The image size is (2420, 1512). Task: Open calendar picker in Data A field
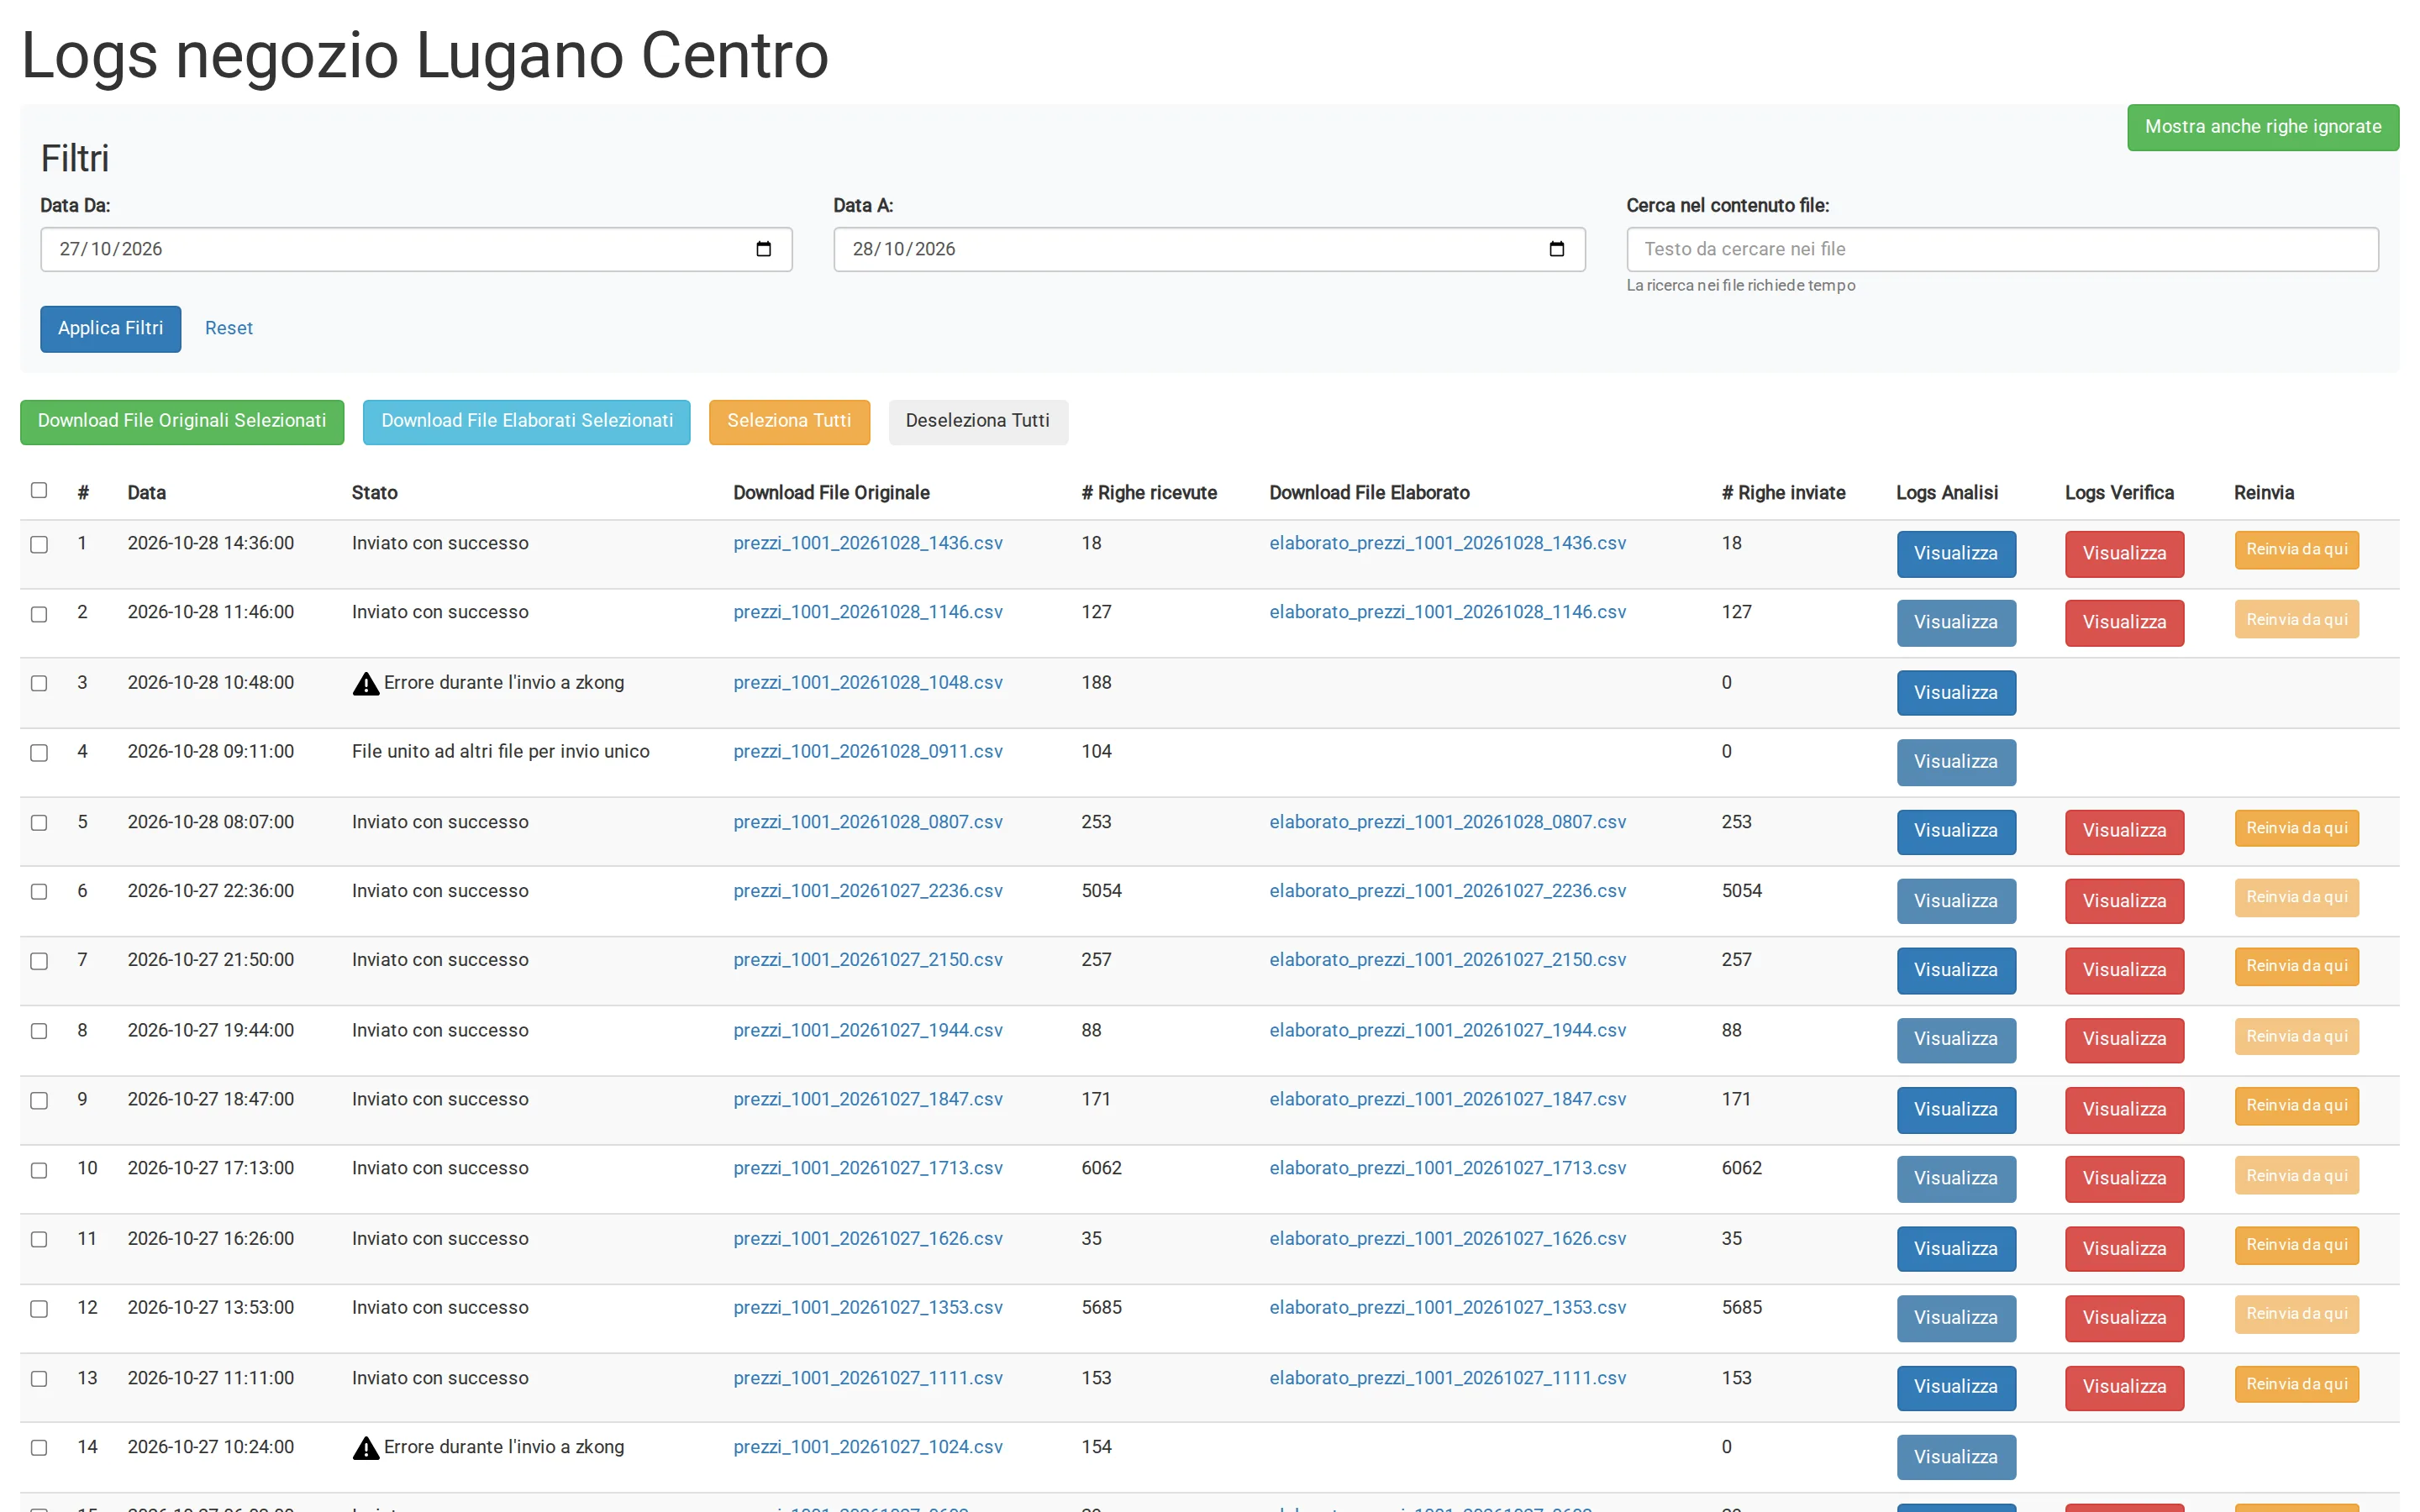(1556, 249)
